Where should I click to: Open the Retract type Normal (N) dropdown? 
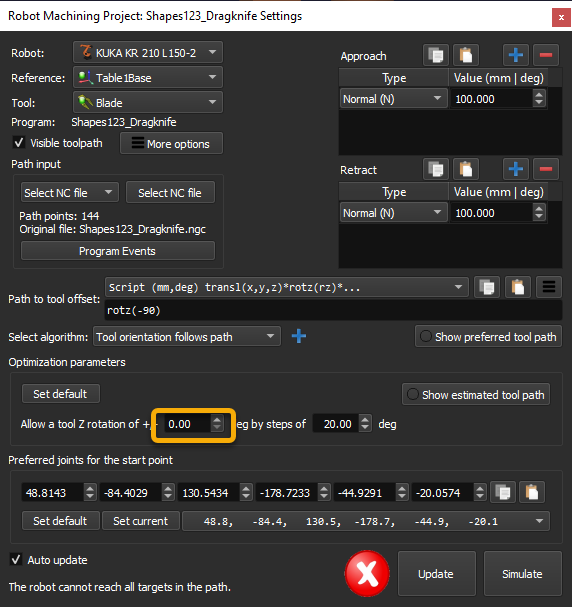pyautogui.click(x=393, y=213)
